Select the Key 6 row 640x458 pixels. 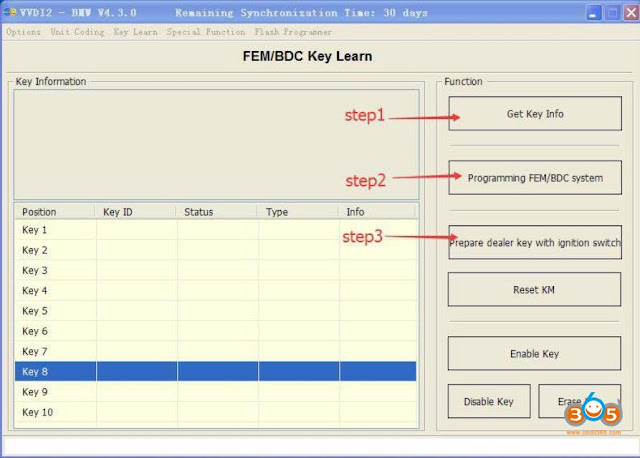(x=216, y=331)
